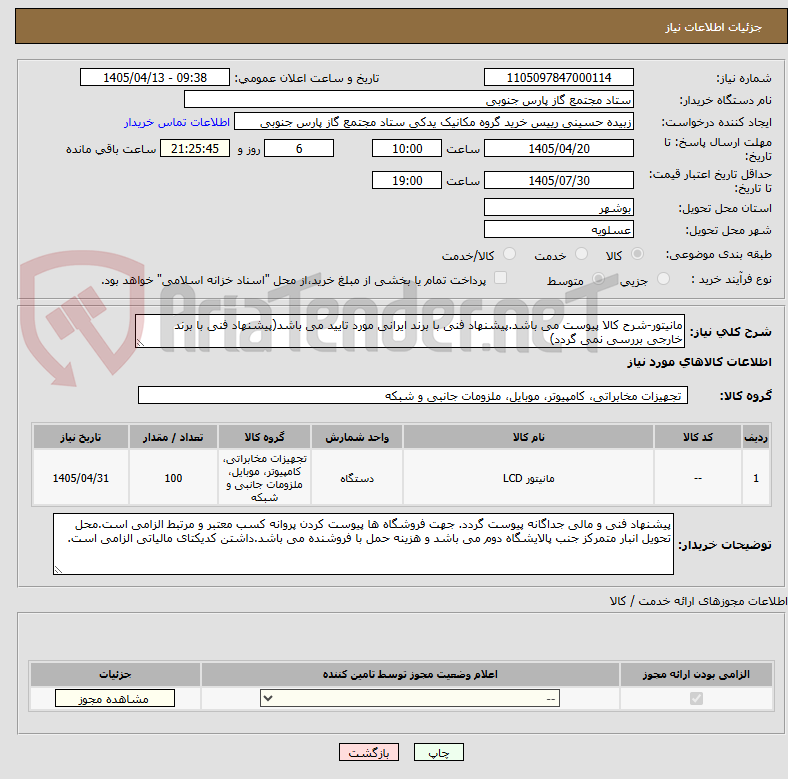Click the need date cell 1405/04/31
The height and width of the screenshot is (779, 788).
[81, 478]
